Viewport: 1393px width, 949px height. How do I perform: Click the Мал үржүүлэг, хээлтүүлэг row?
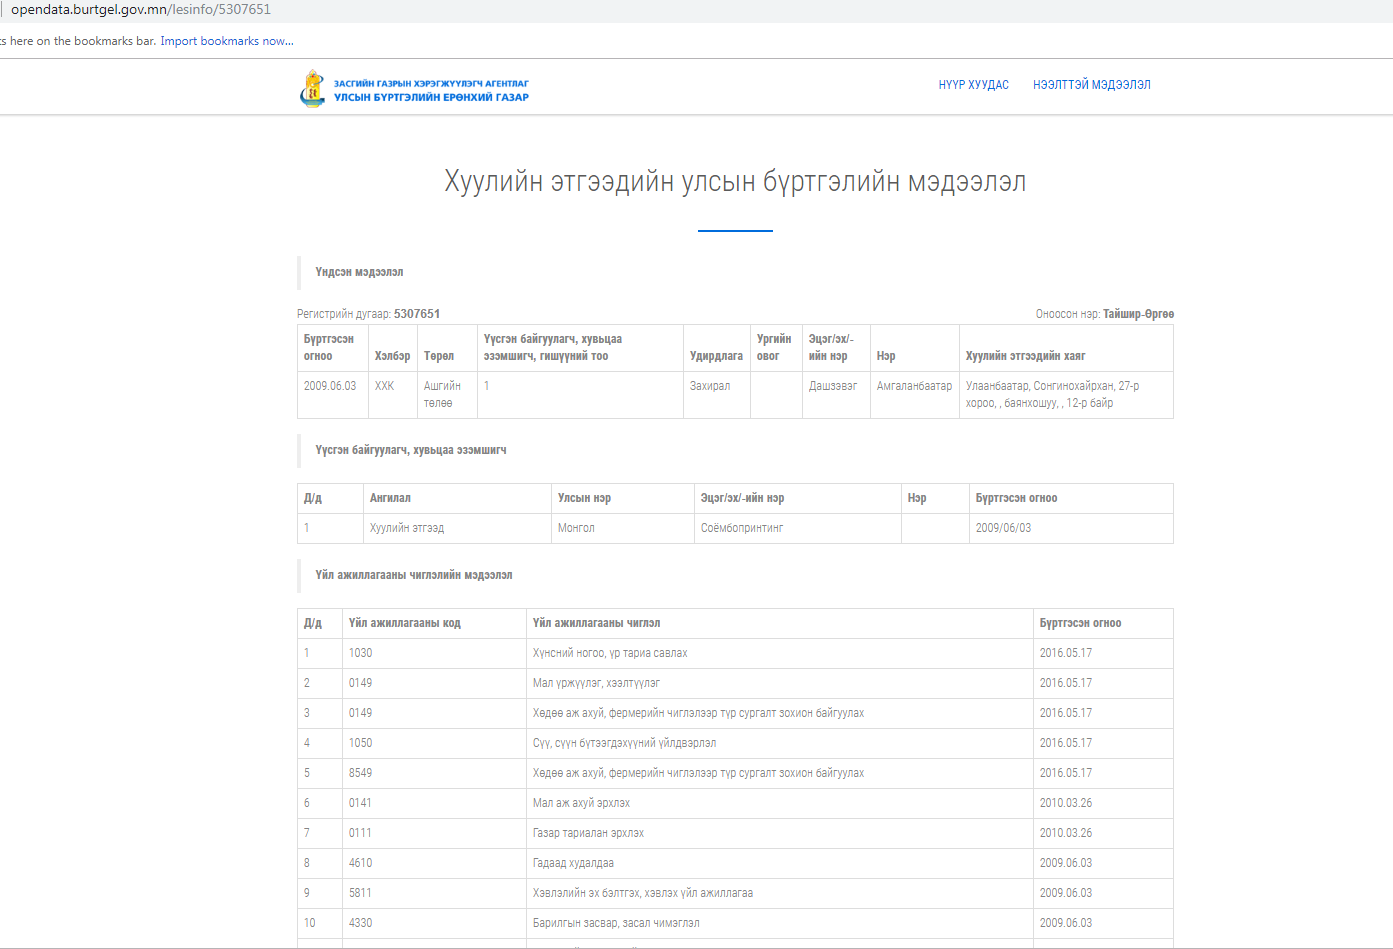(735, 683)
